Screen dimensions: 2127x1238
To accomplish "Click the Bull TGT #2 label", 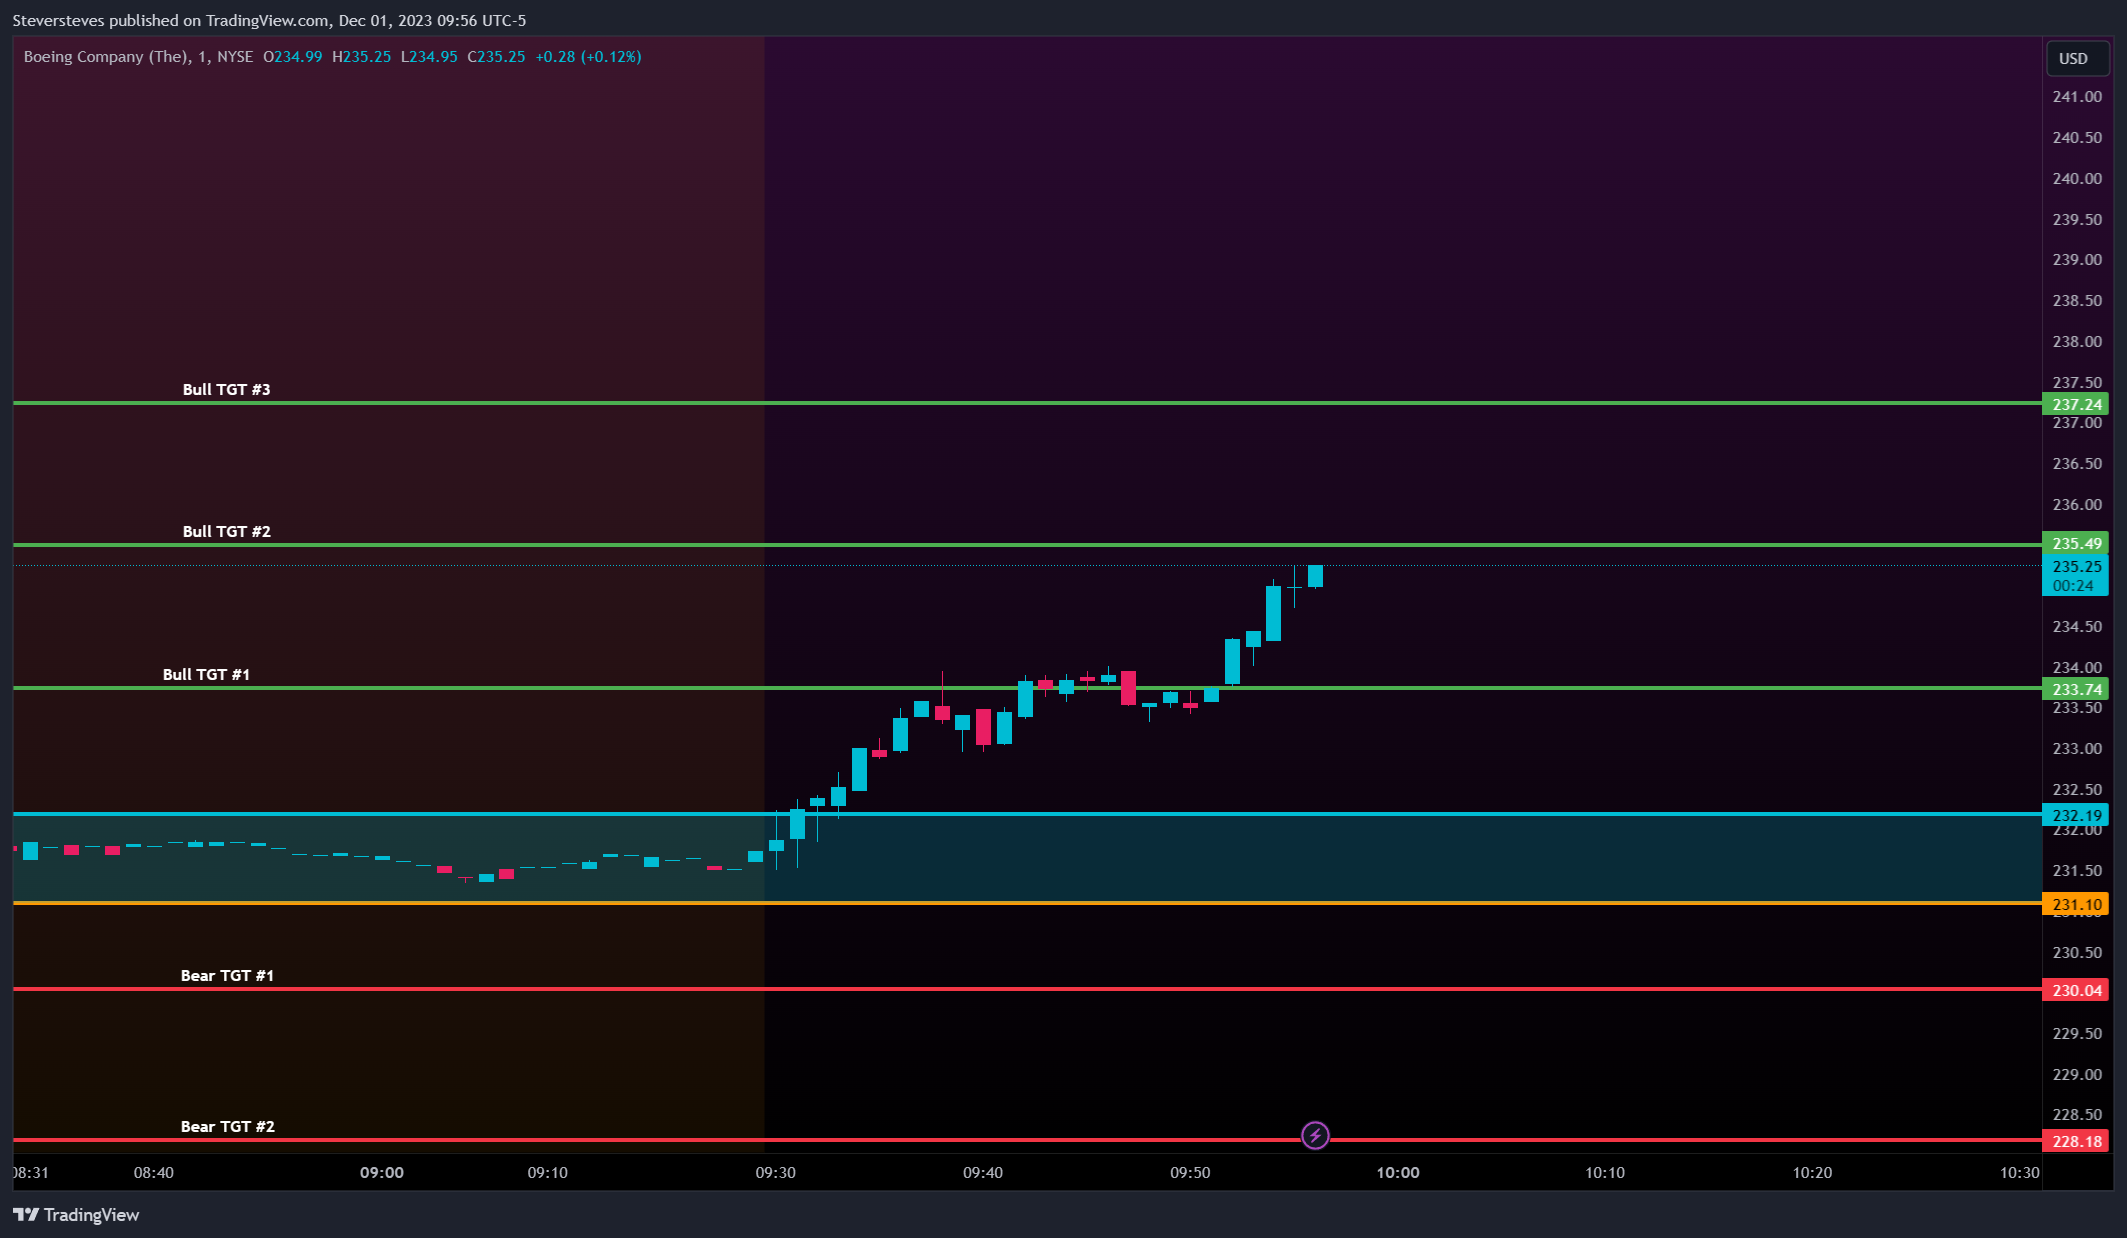I will (x=226, y=531).
